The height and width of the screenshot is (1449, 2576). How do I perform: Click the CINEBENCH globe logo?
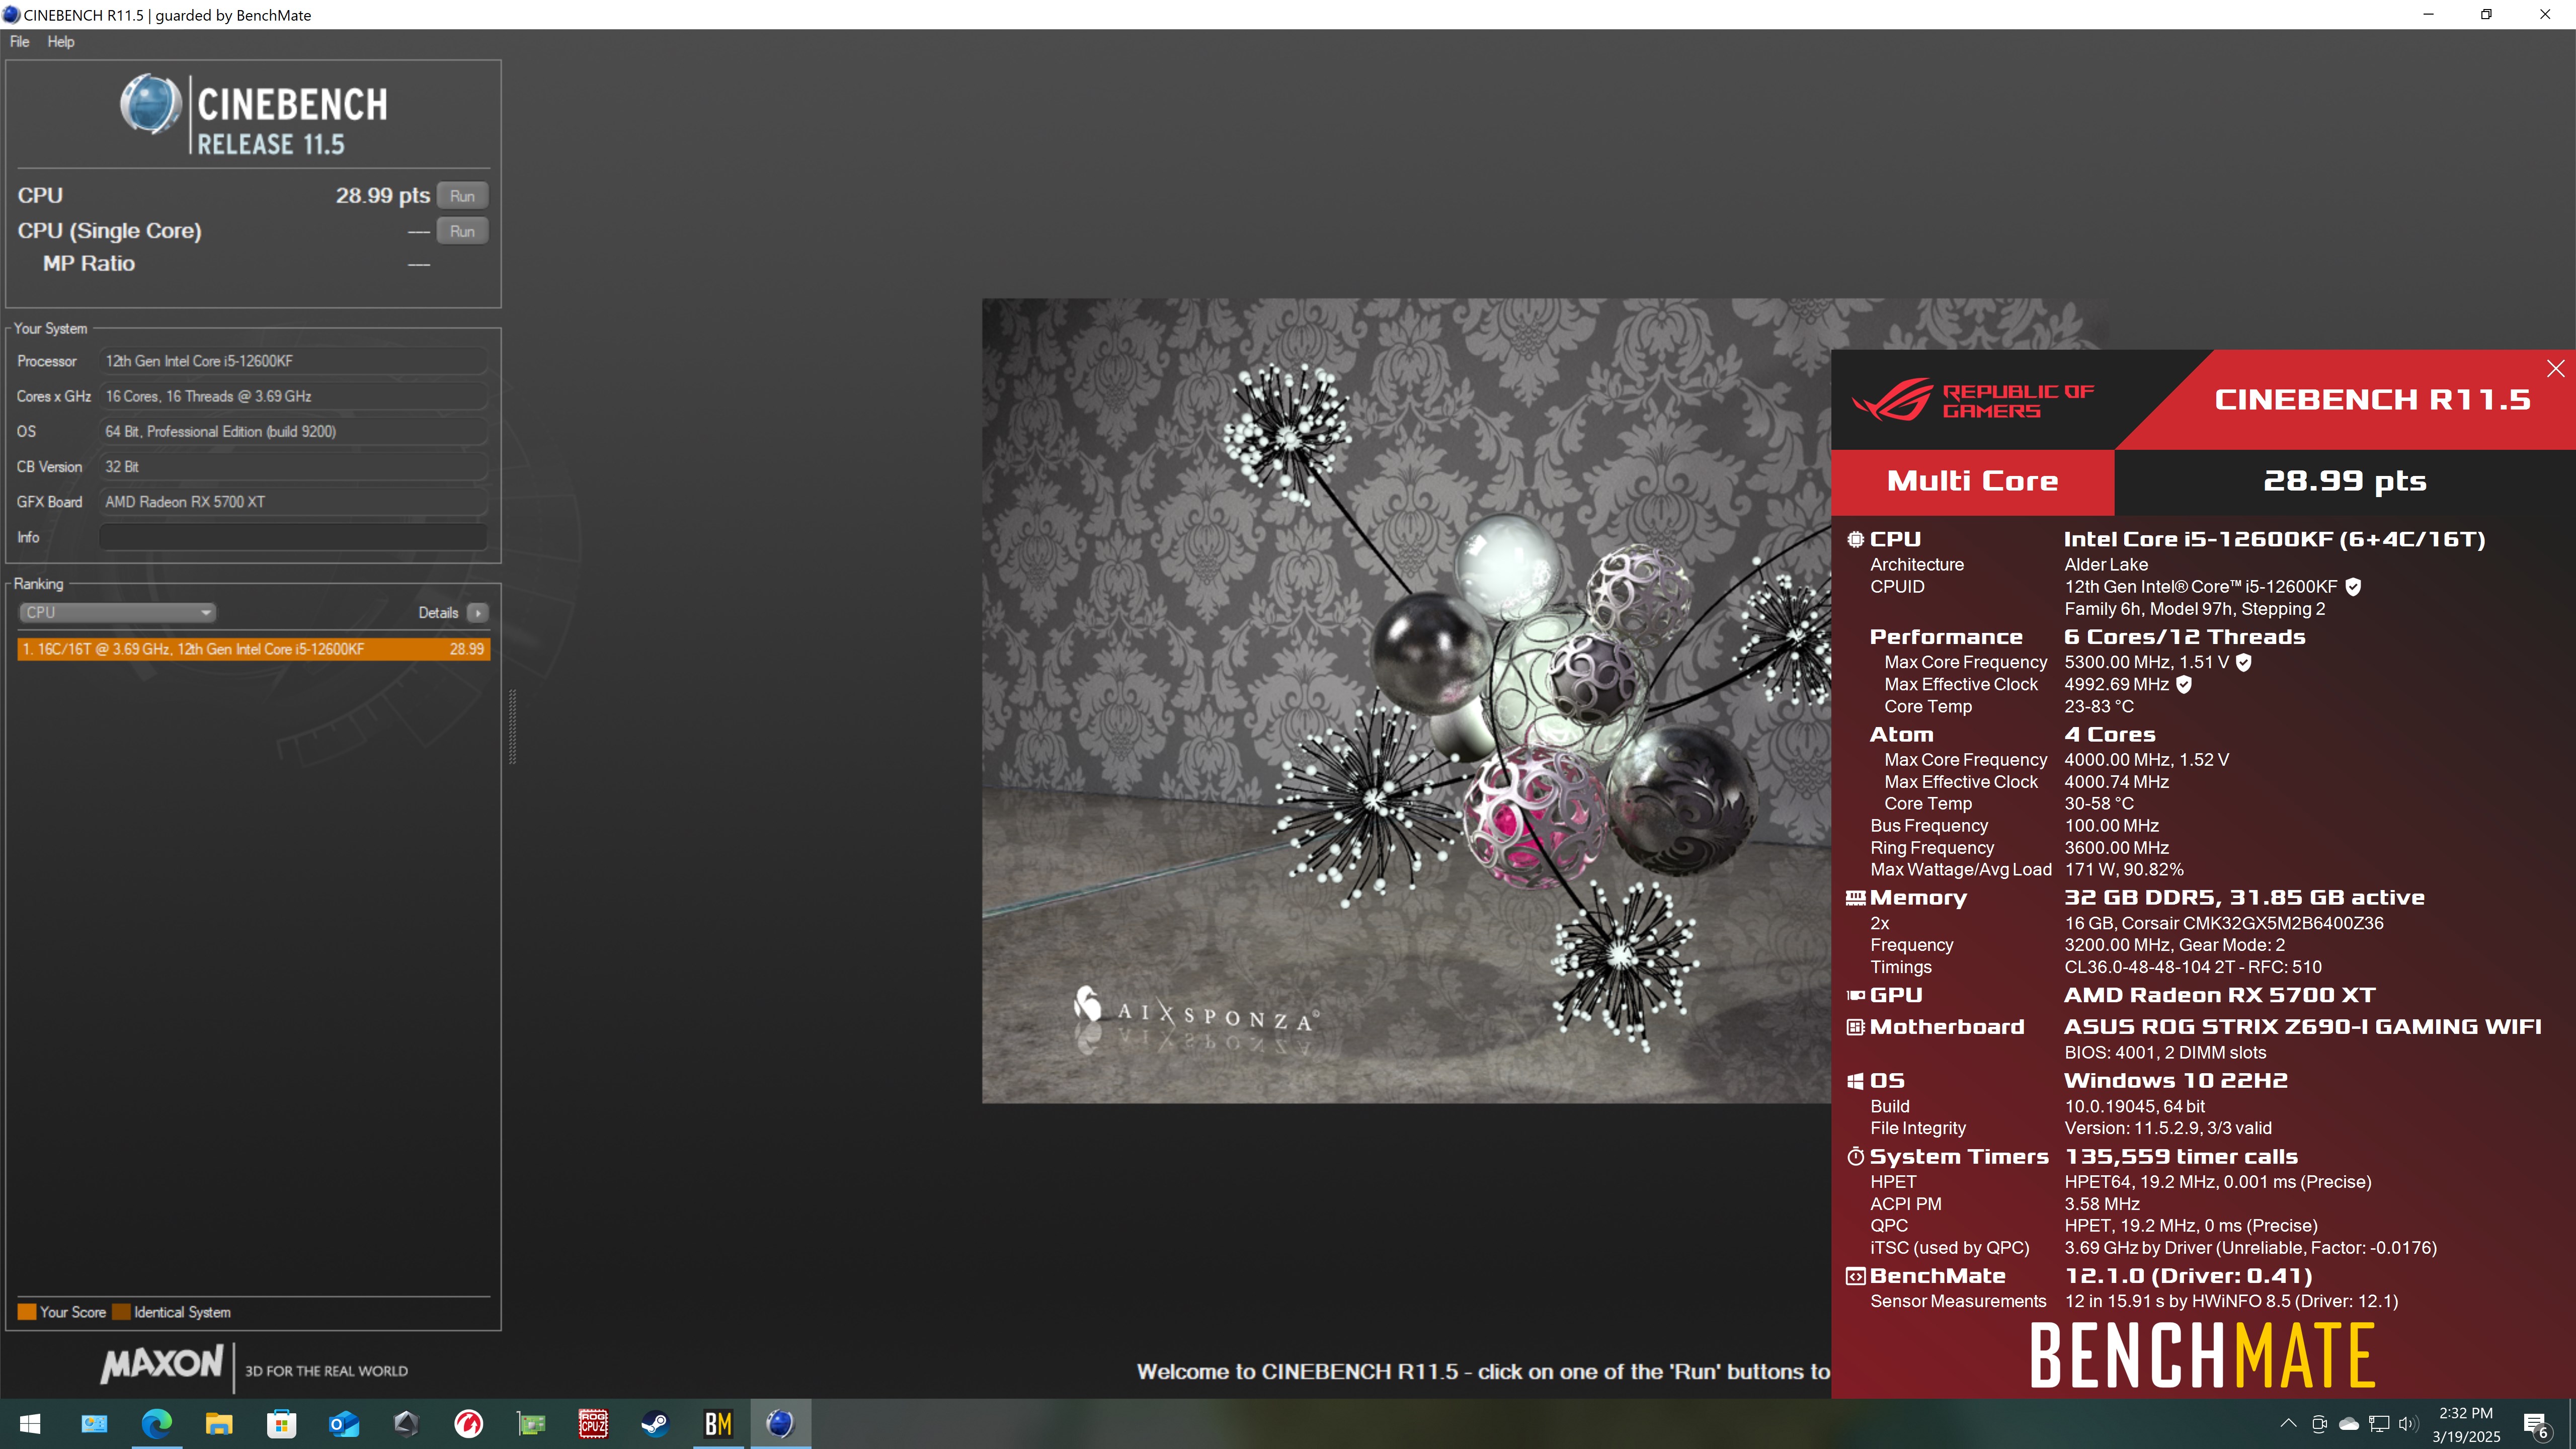point(151,104)
